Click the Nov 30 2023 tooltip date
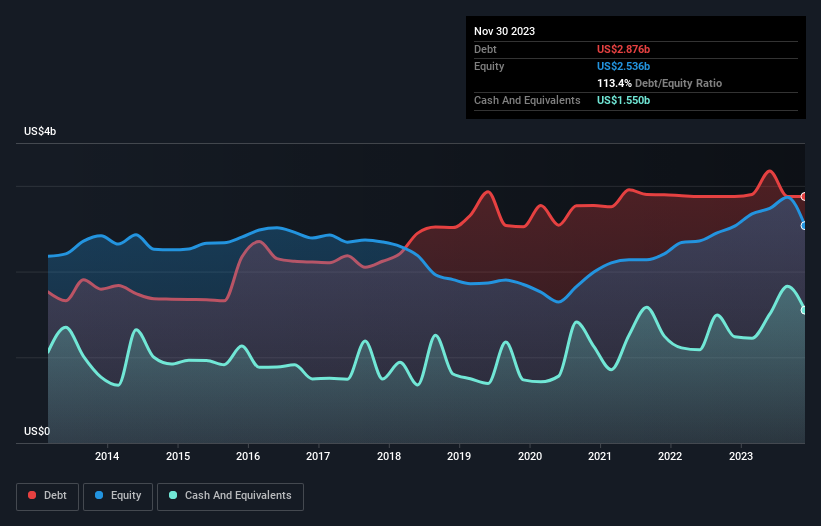Viewport: 821px width, 526px height. click(x=504, y=31)
